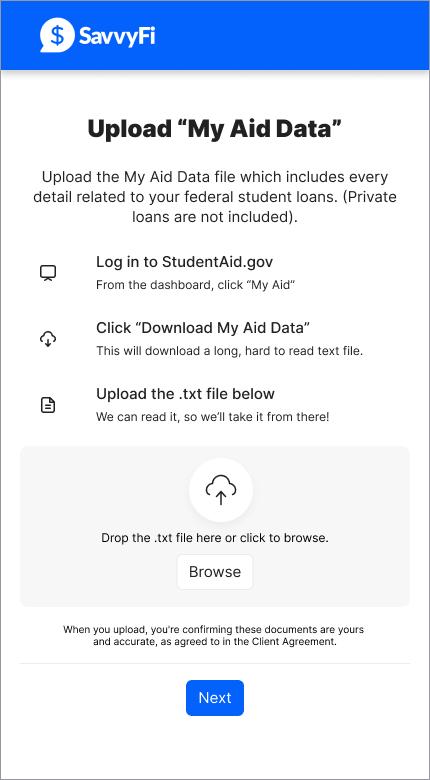Click 'Click "Download My Aid Data"' step heading
430x780 pixels.
point(203,328)
